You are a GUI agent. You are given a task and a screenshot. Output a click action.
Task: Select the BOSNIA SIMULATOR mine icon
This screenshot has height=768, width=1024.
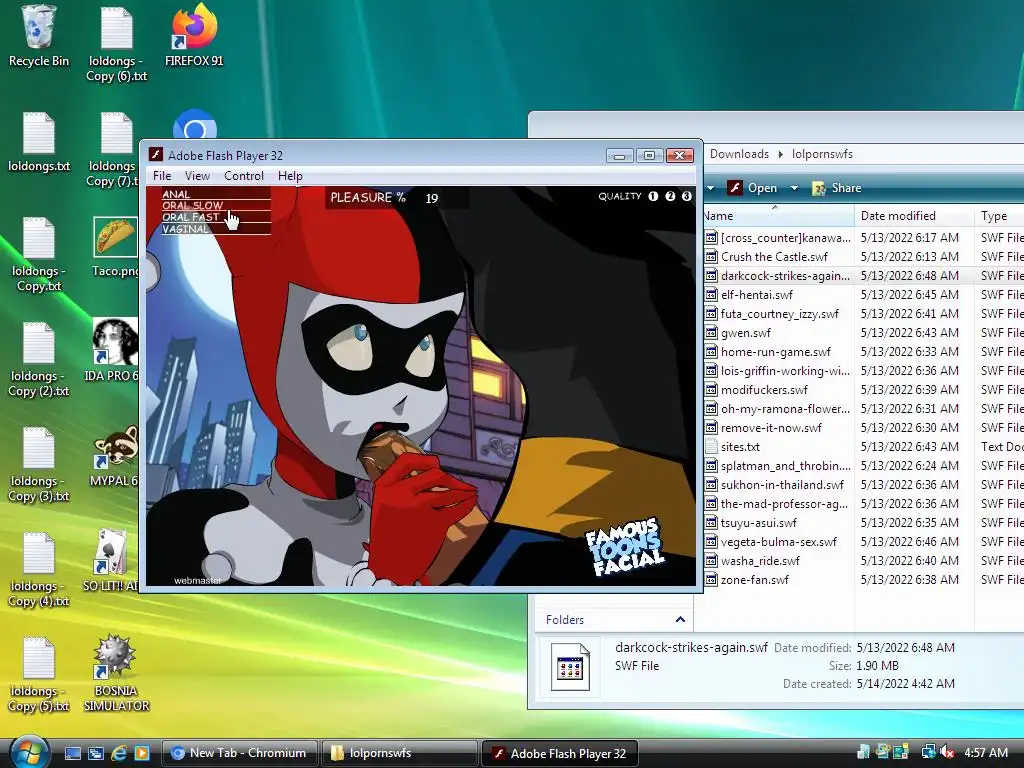pos(116,673)
